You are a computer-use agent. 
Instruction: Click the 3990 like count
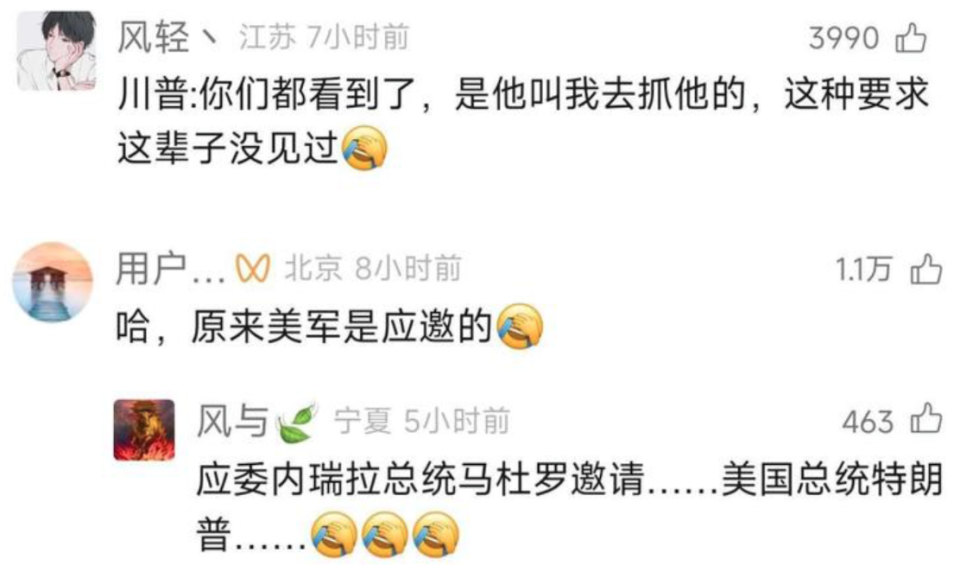(x=844, y=39)
